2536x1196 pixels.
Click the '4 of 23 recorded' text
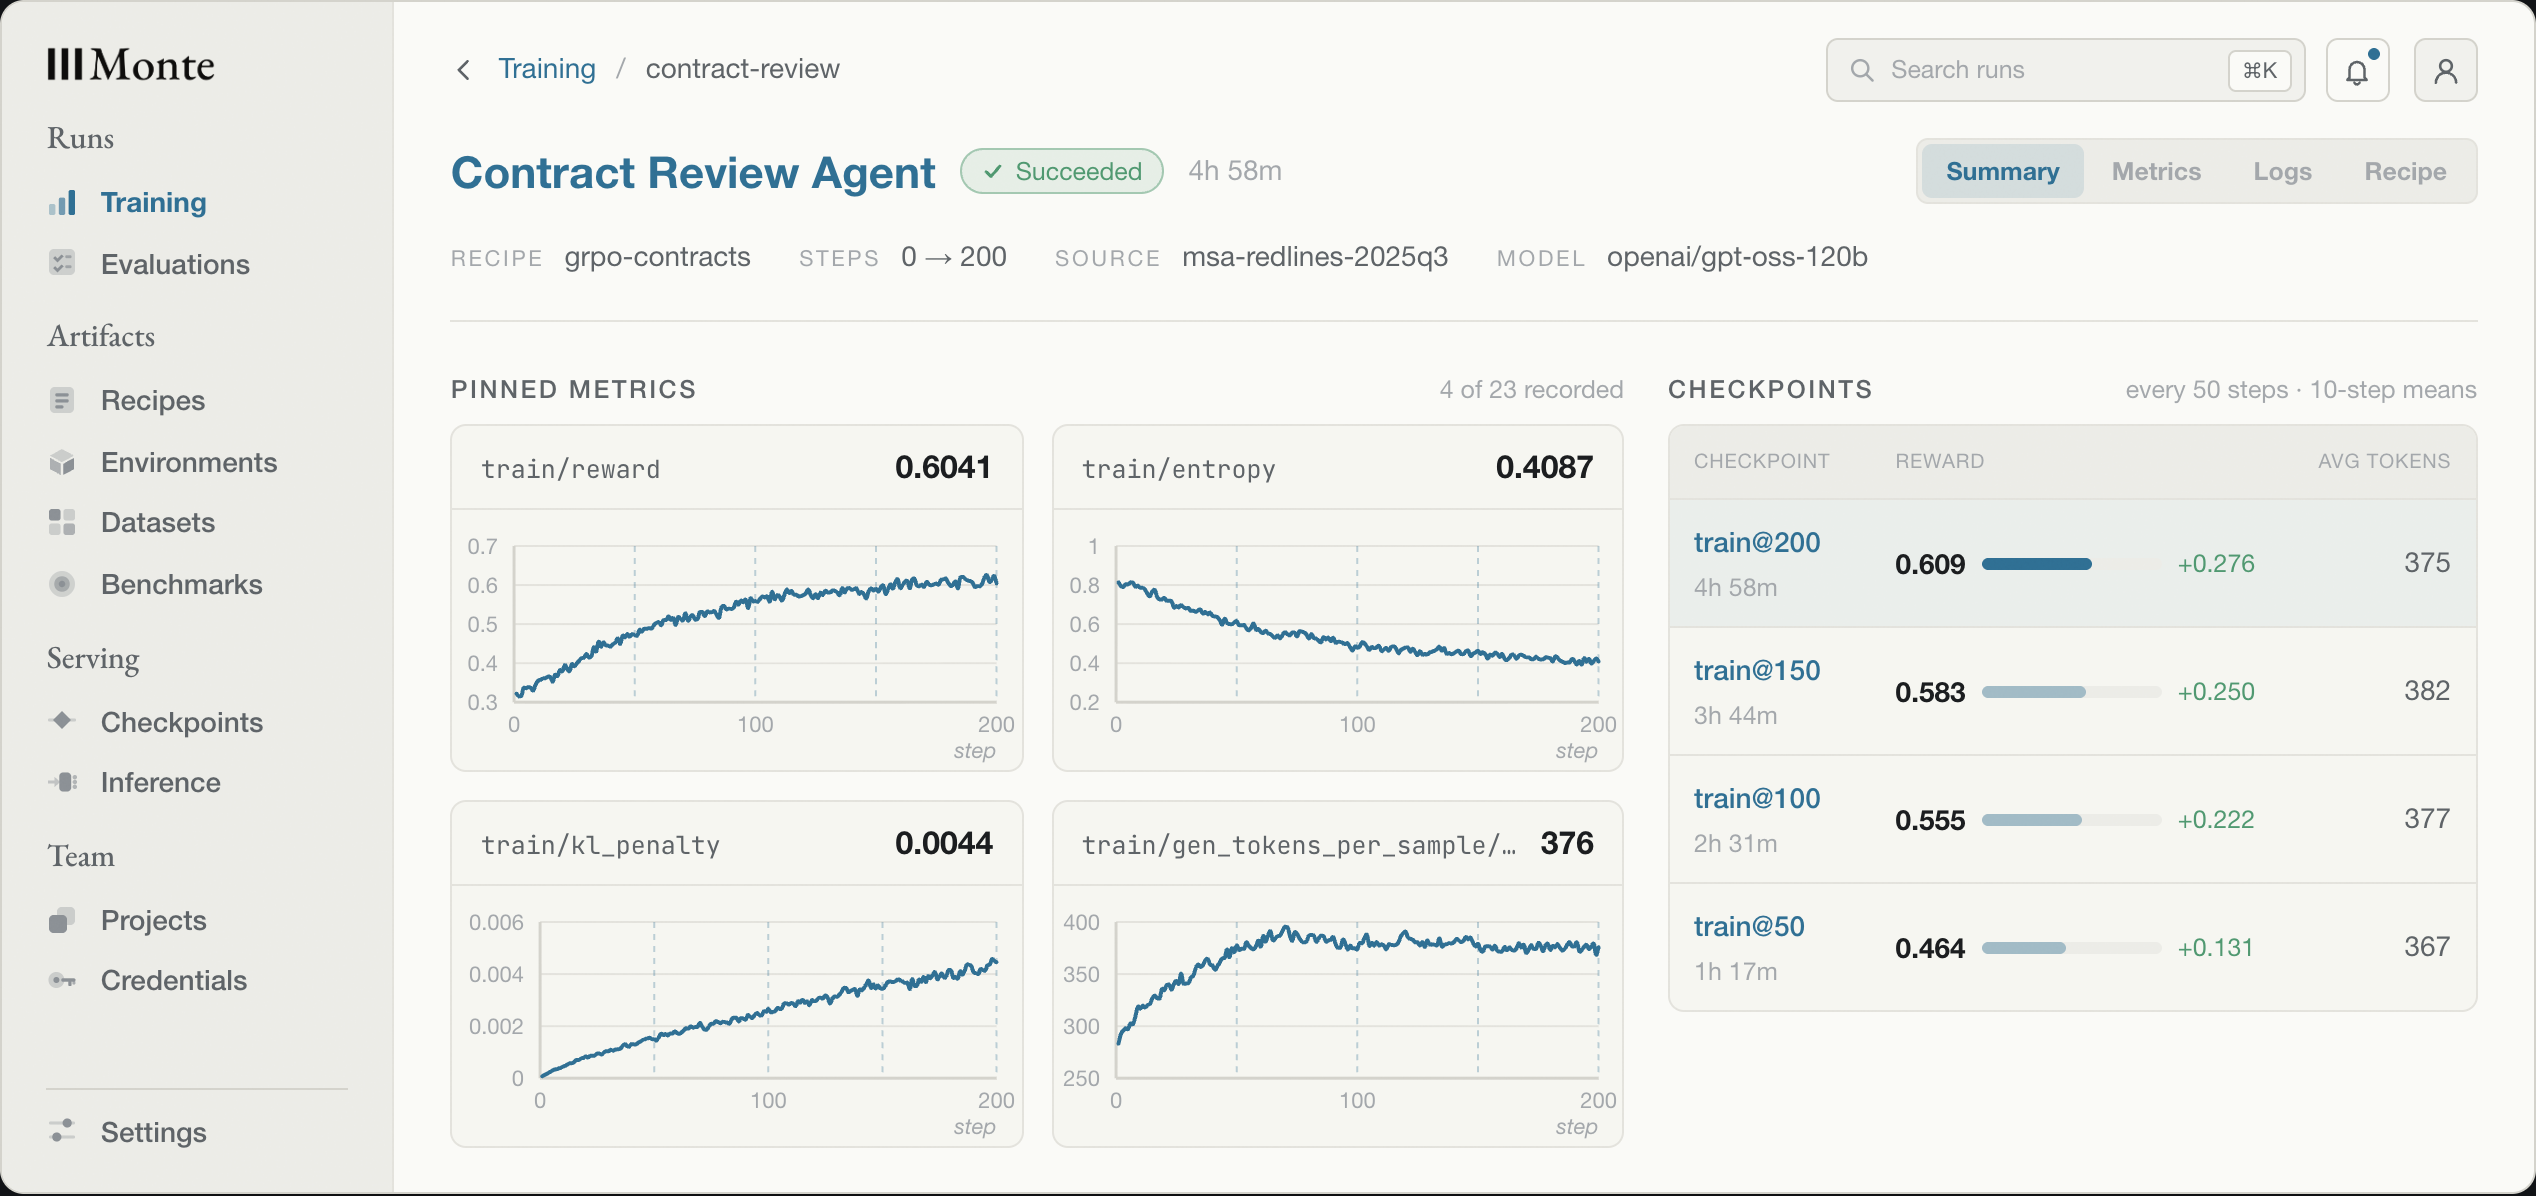pyautogui.click(x=1531, y=389)
